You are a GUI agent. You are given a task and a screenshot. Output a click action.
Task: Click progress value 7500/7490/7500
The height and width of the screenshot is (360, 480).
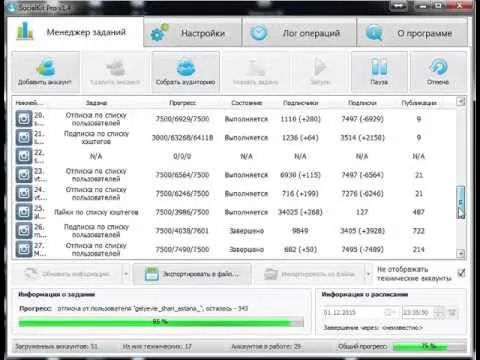click(182, 249)
